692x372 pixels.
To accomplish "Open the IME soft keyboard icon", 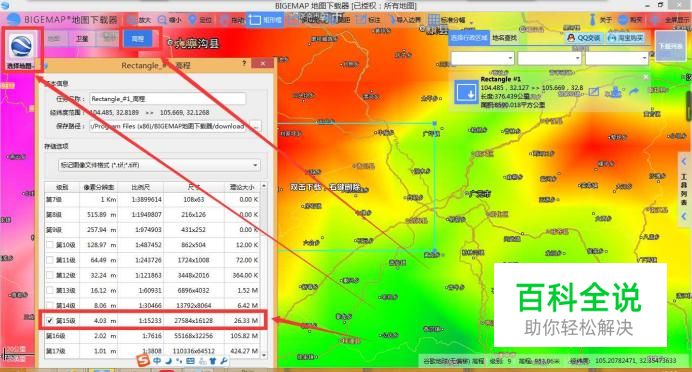I will click(x=190, y=361).
